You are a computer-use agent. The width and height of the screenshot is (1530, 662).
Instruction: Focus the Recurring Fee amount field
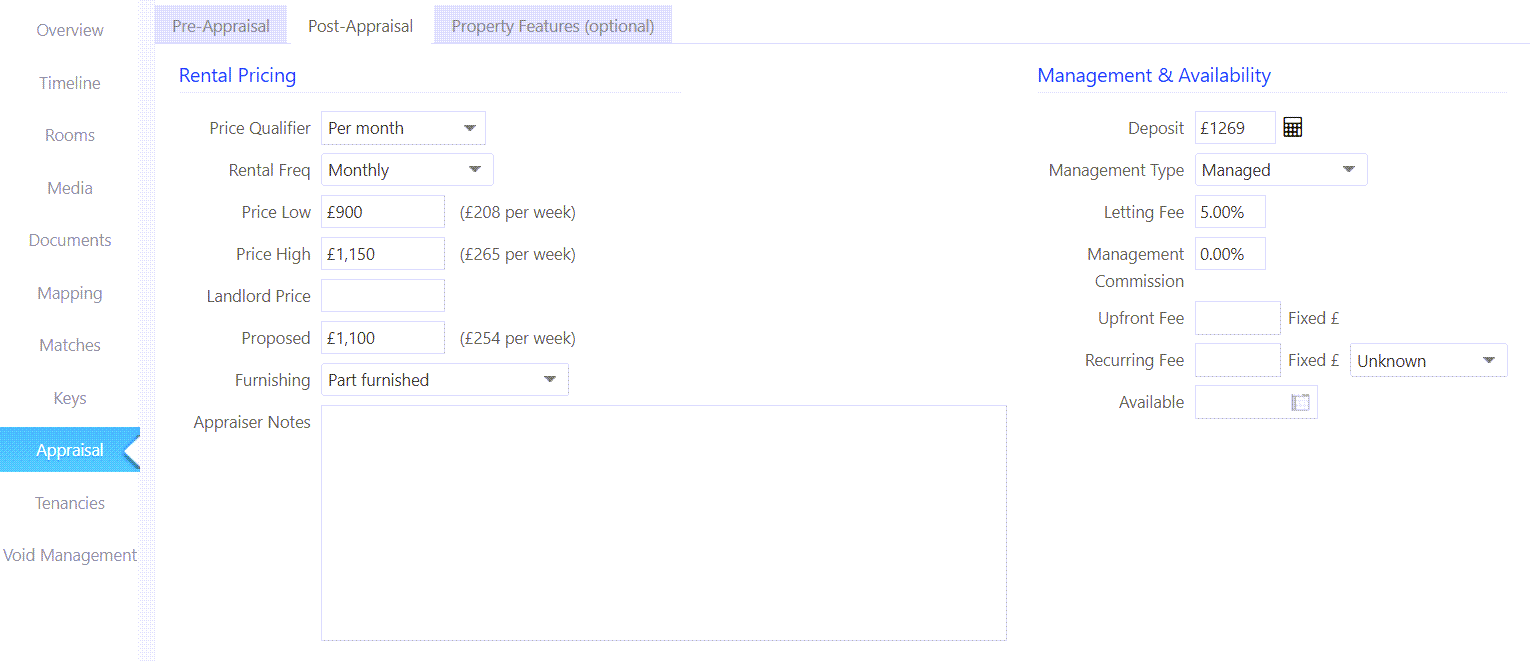(1238, 360)
